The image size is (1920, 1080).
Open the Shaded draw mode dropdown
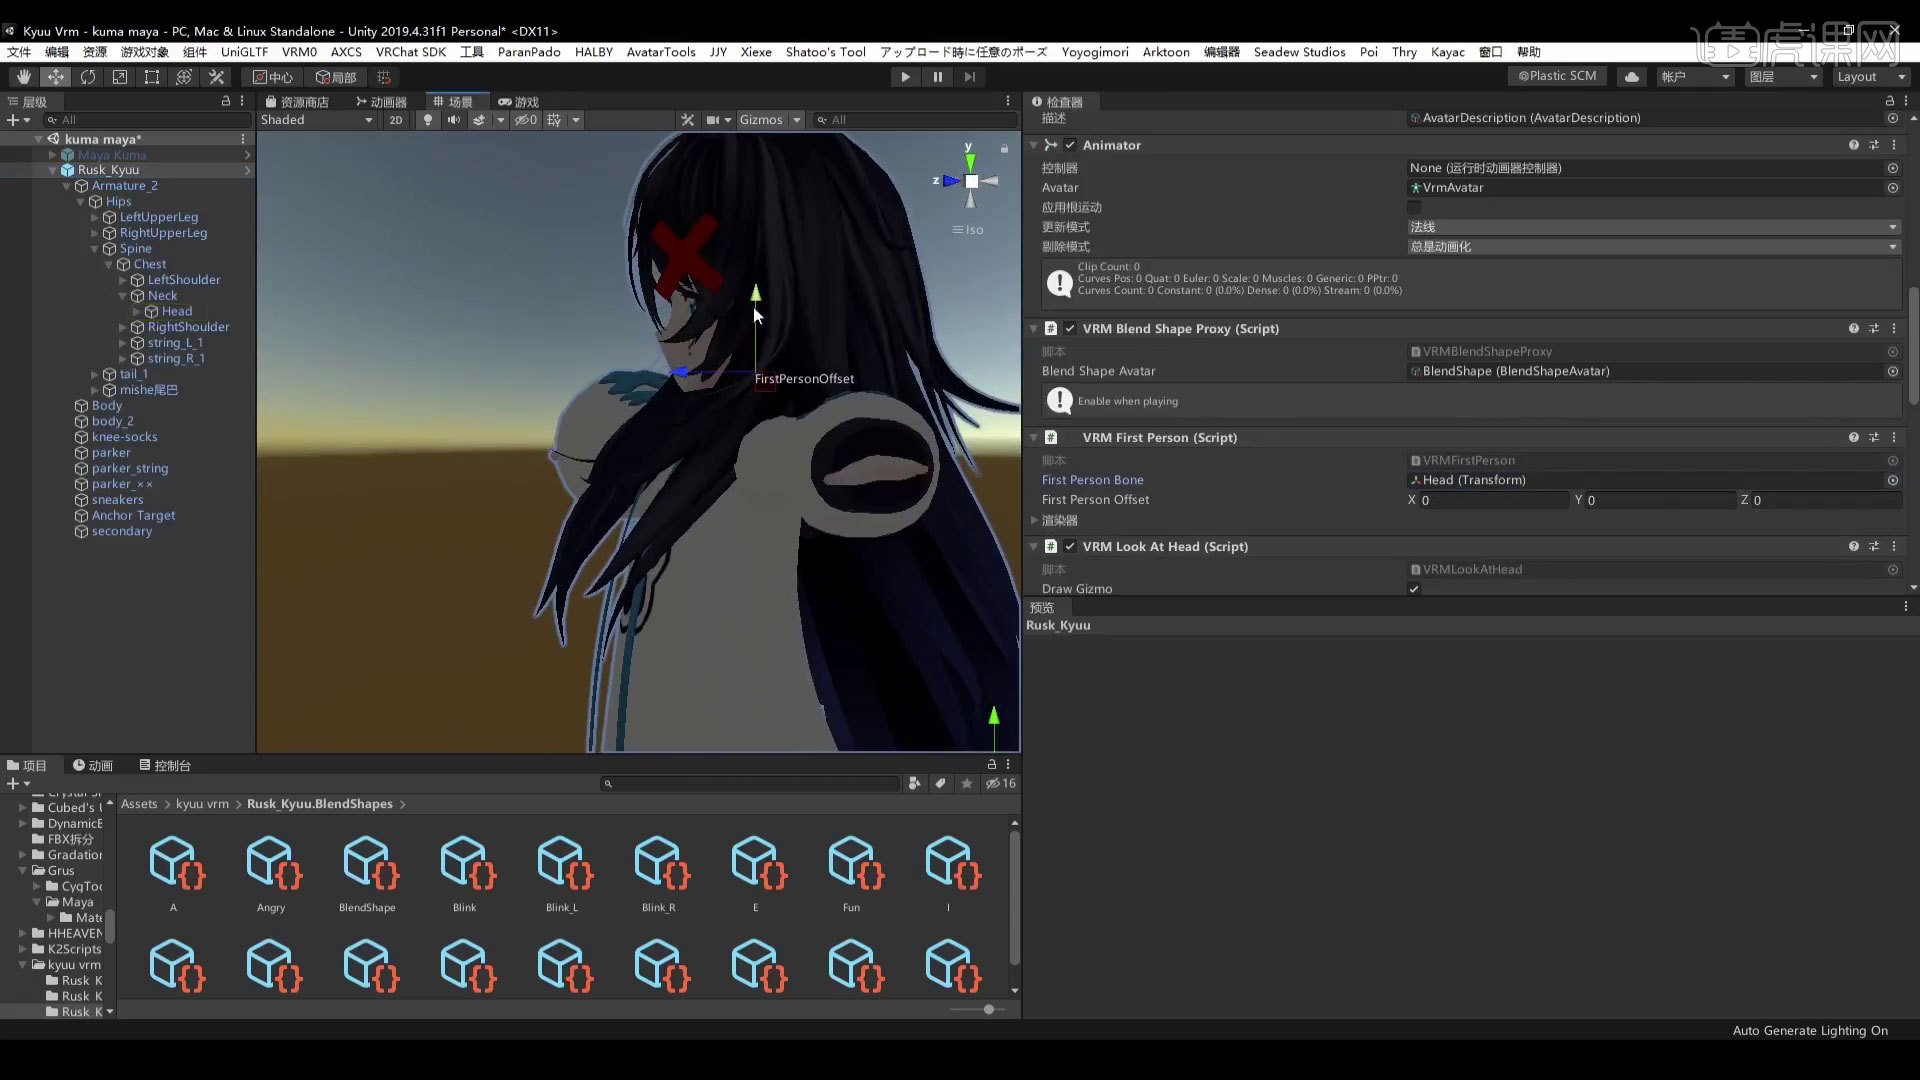tap(315, 119)
